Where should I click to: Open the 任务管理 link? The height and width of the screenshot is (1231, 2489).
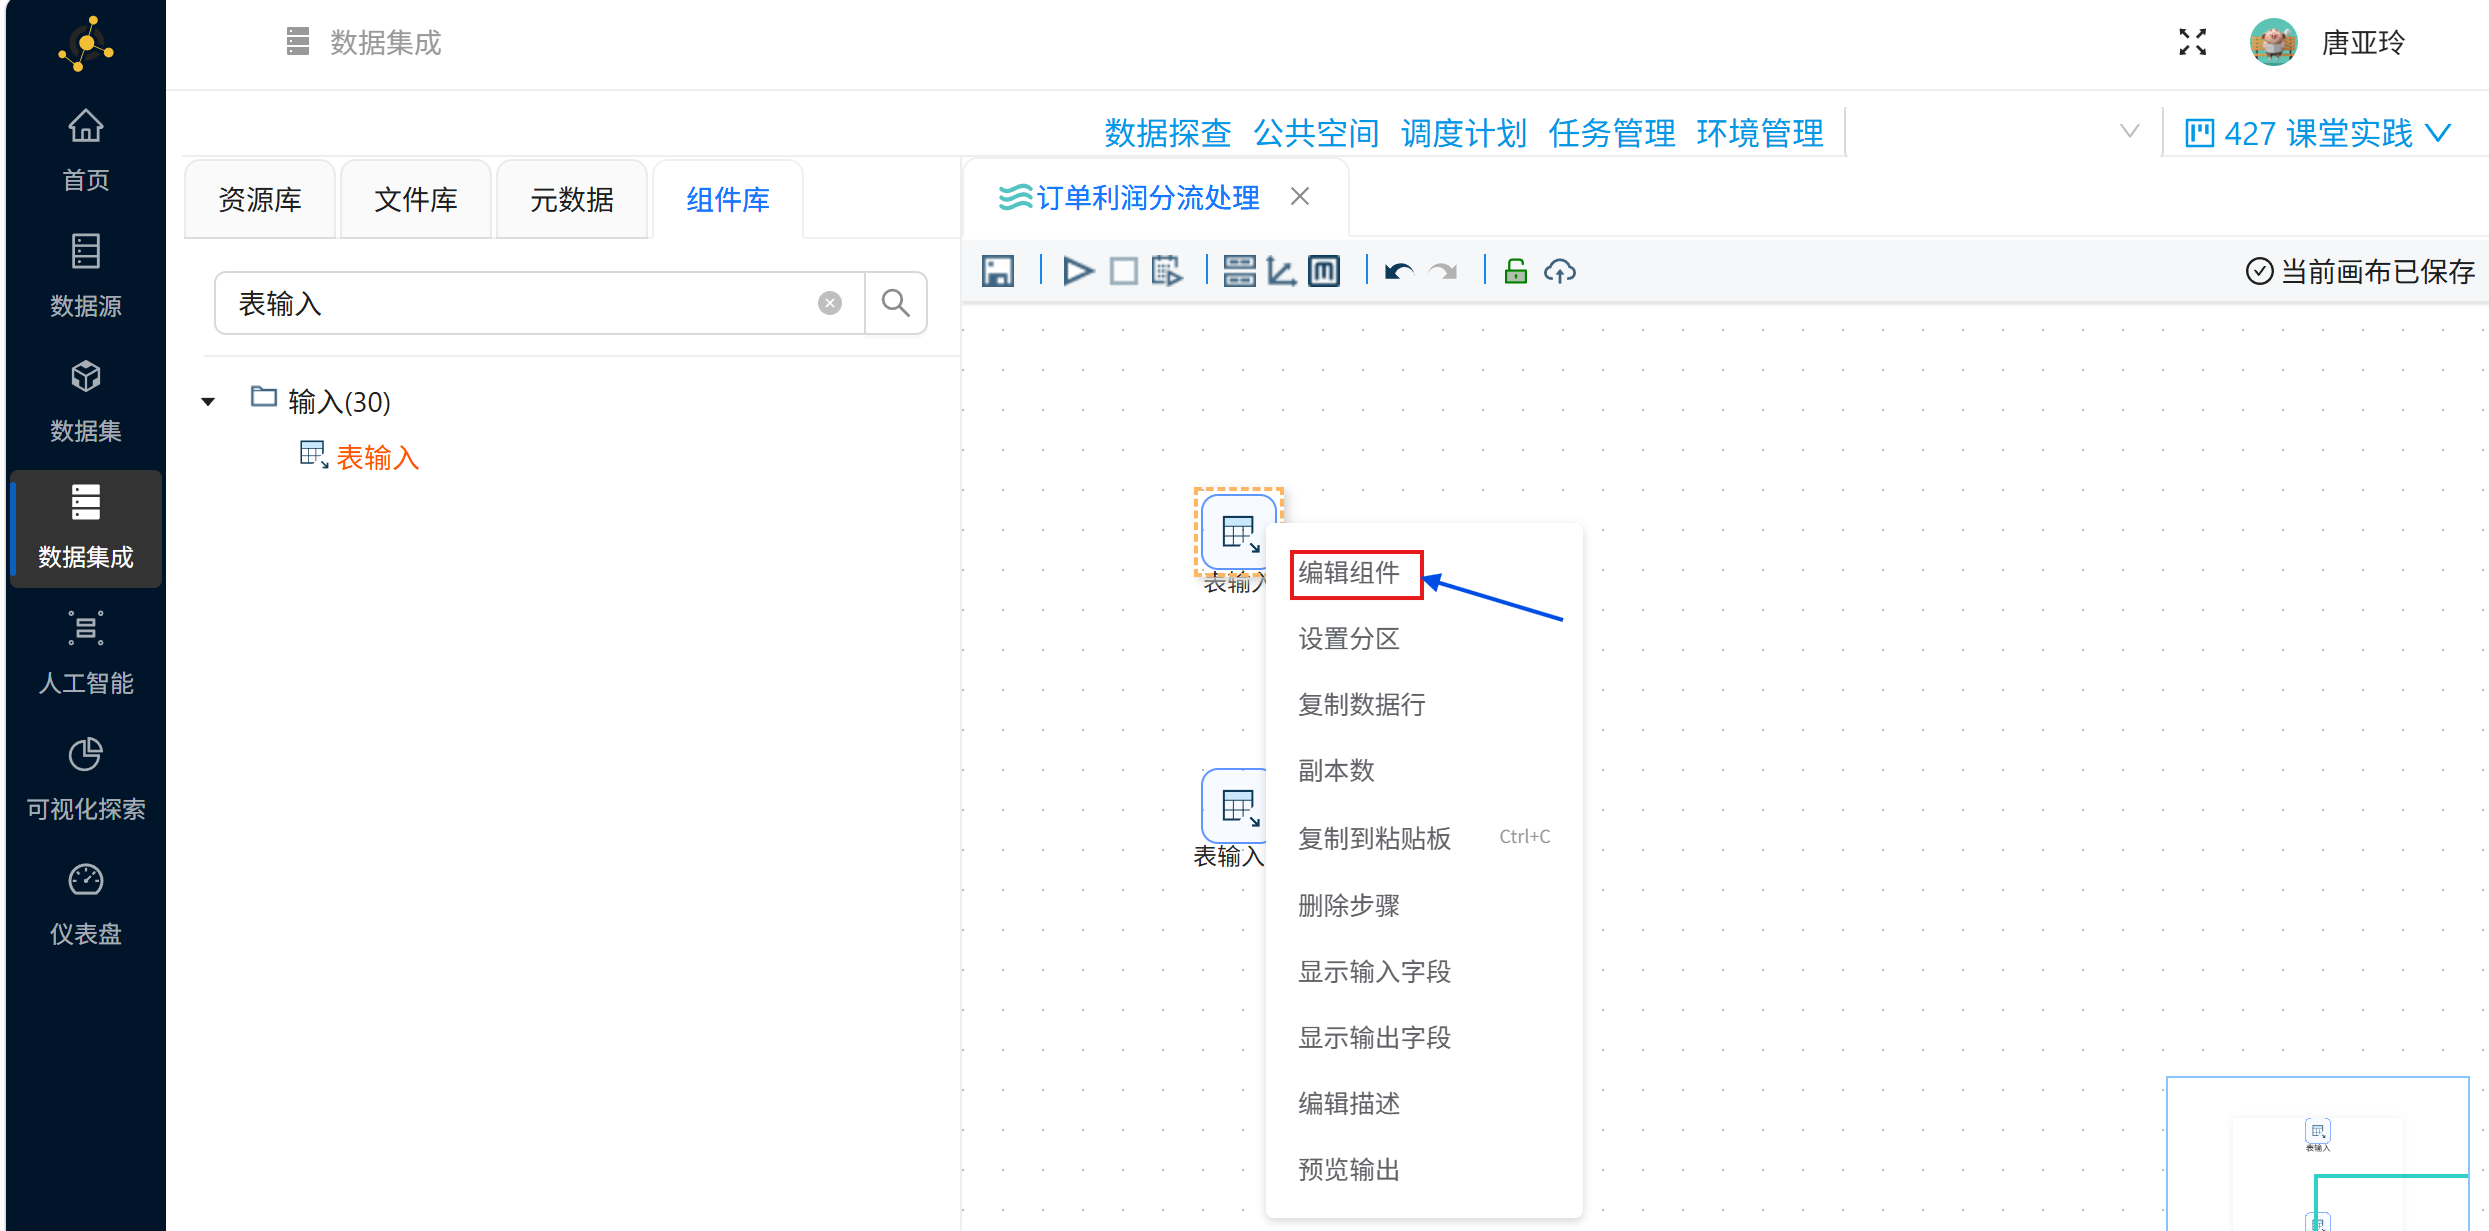pos(1611,133)
